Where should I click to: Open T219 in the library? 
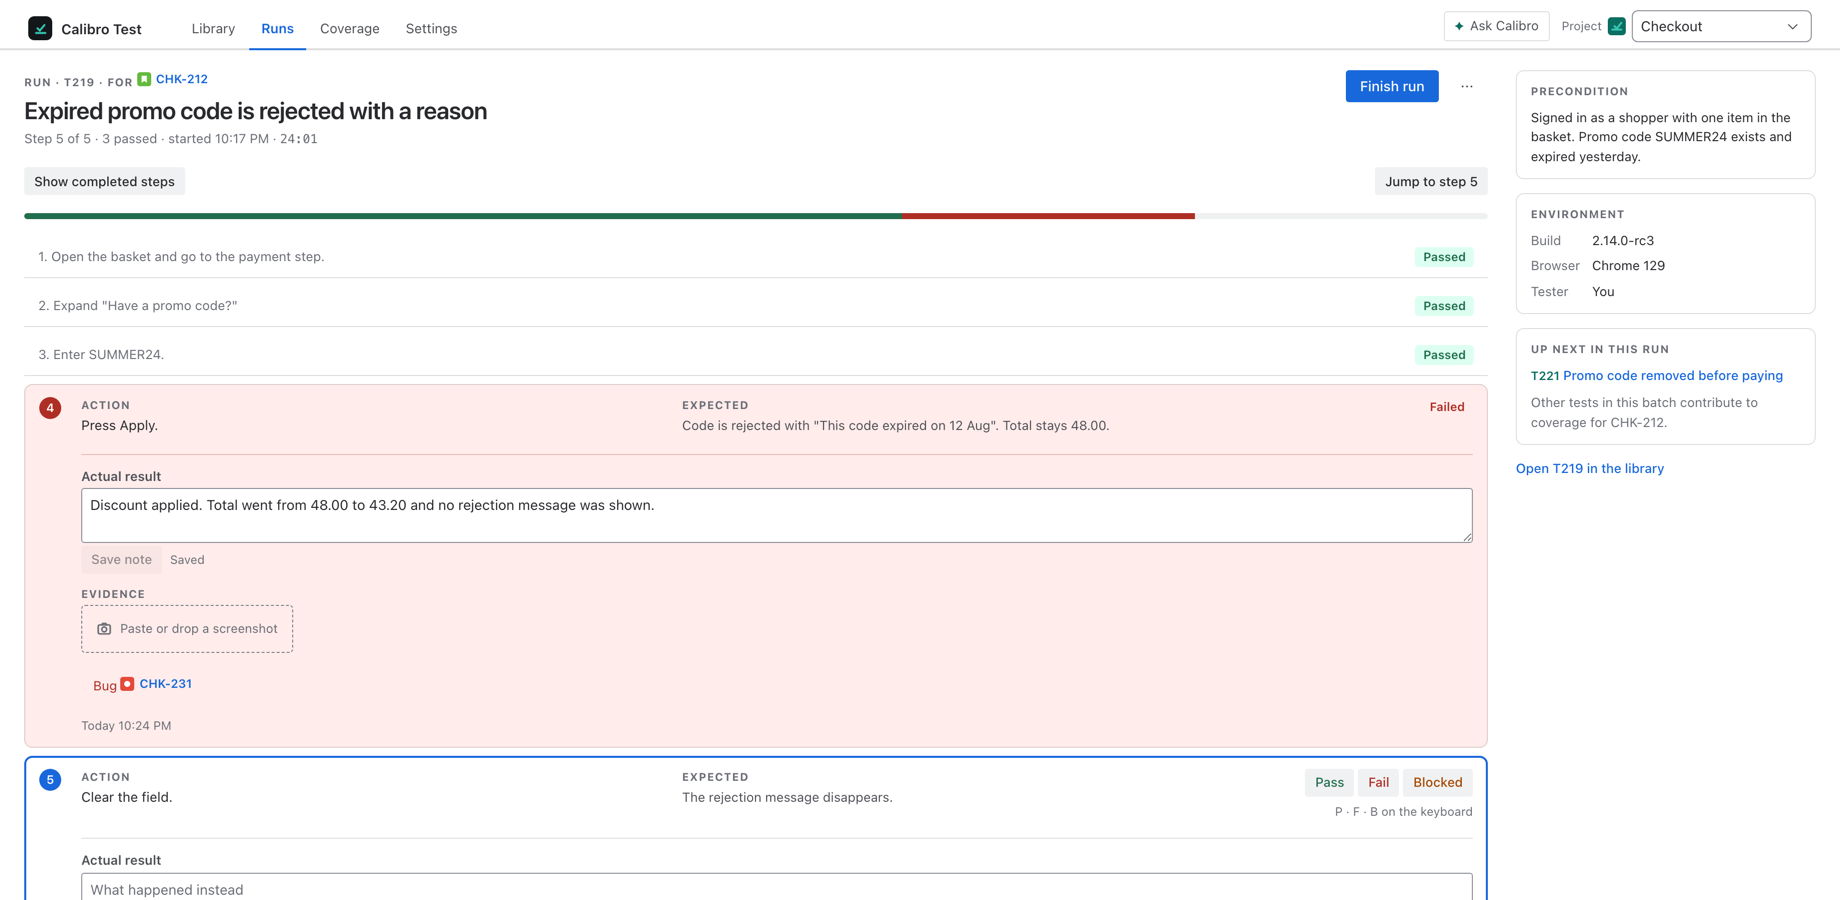coord(1590,468)
